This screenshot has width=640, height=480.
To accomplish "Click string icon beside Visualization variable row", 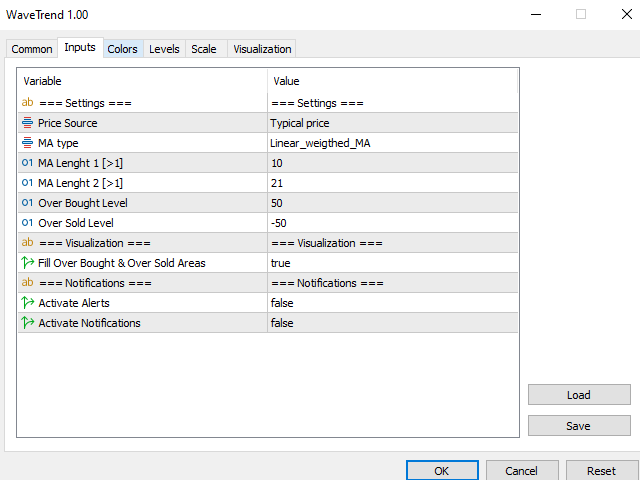I will pos(27,242).
